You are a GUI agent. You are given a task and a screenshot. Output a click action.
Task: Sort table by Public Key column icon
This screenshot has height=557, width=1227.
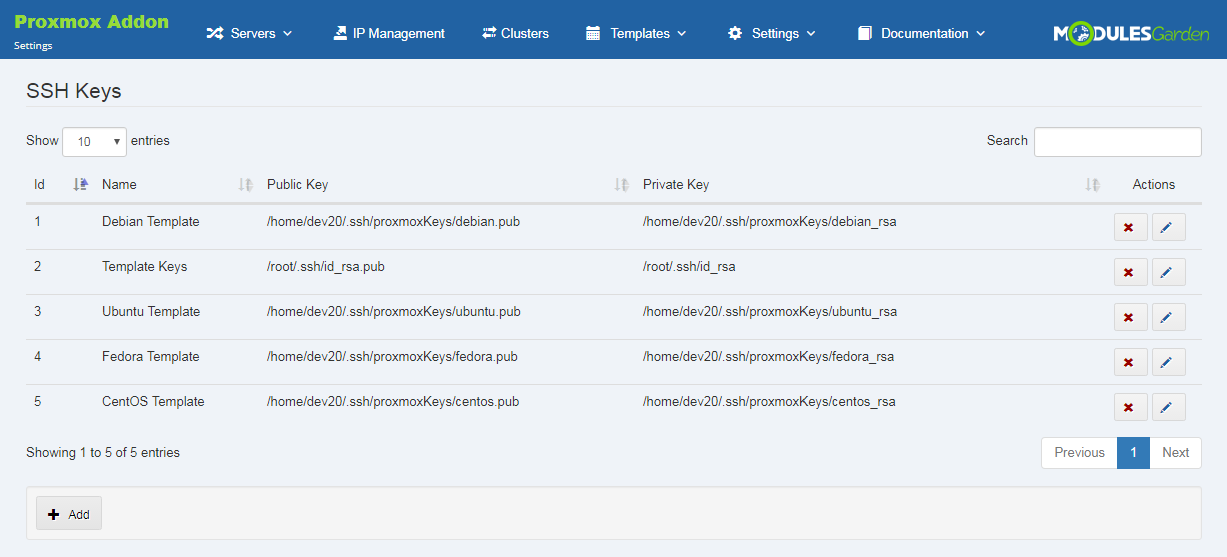pos(621,184)
